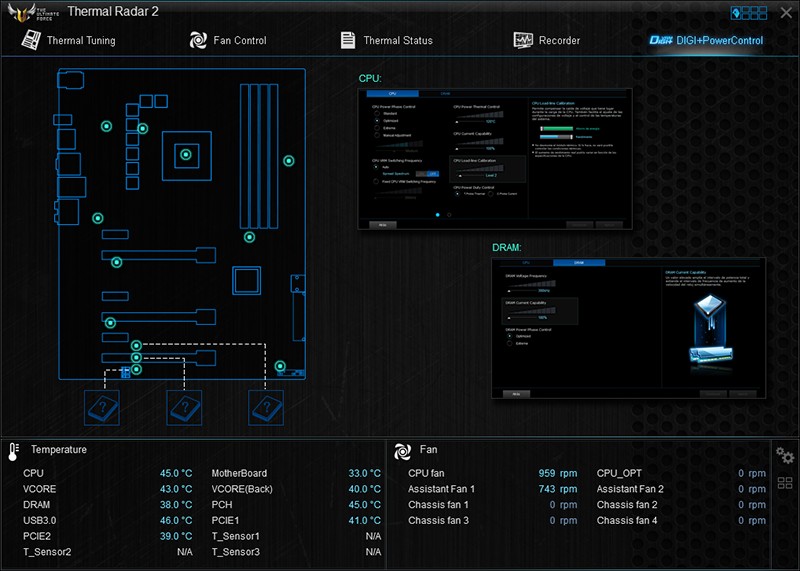Click the T_Sensor1 row label
The height and width of the screenshot is (571, 800).
pyautogui.click(x=235, y=536)
